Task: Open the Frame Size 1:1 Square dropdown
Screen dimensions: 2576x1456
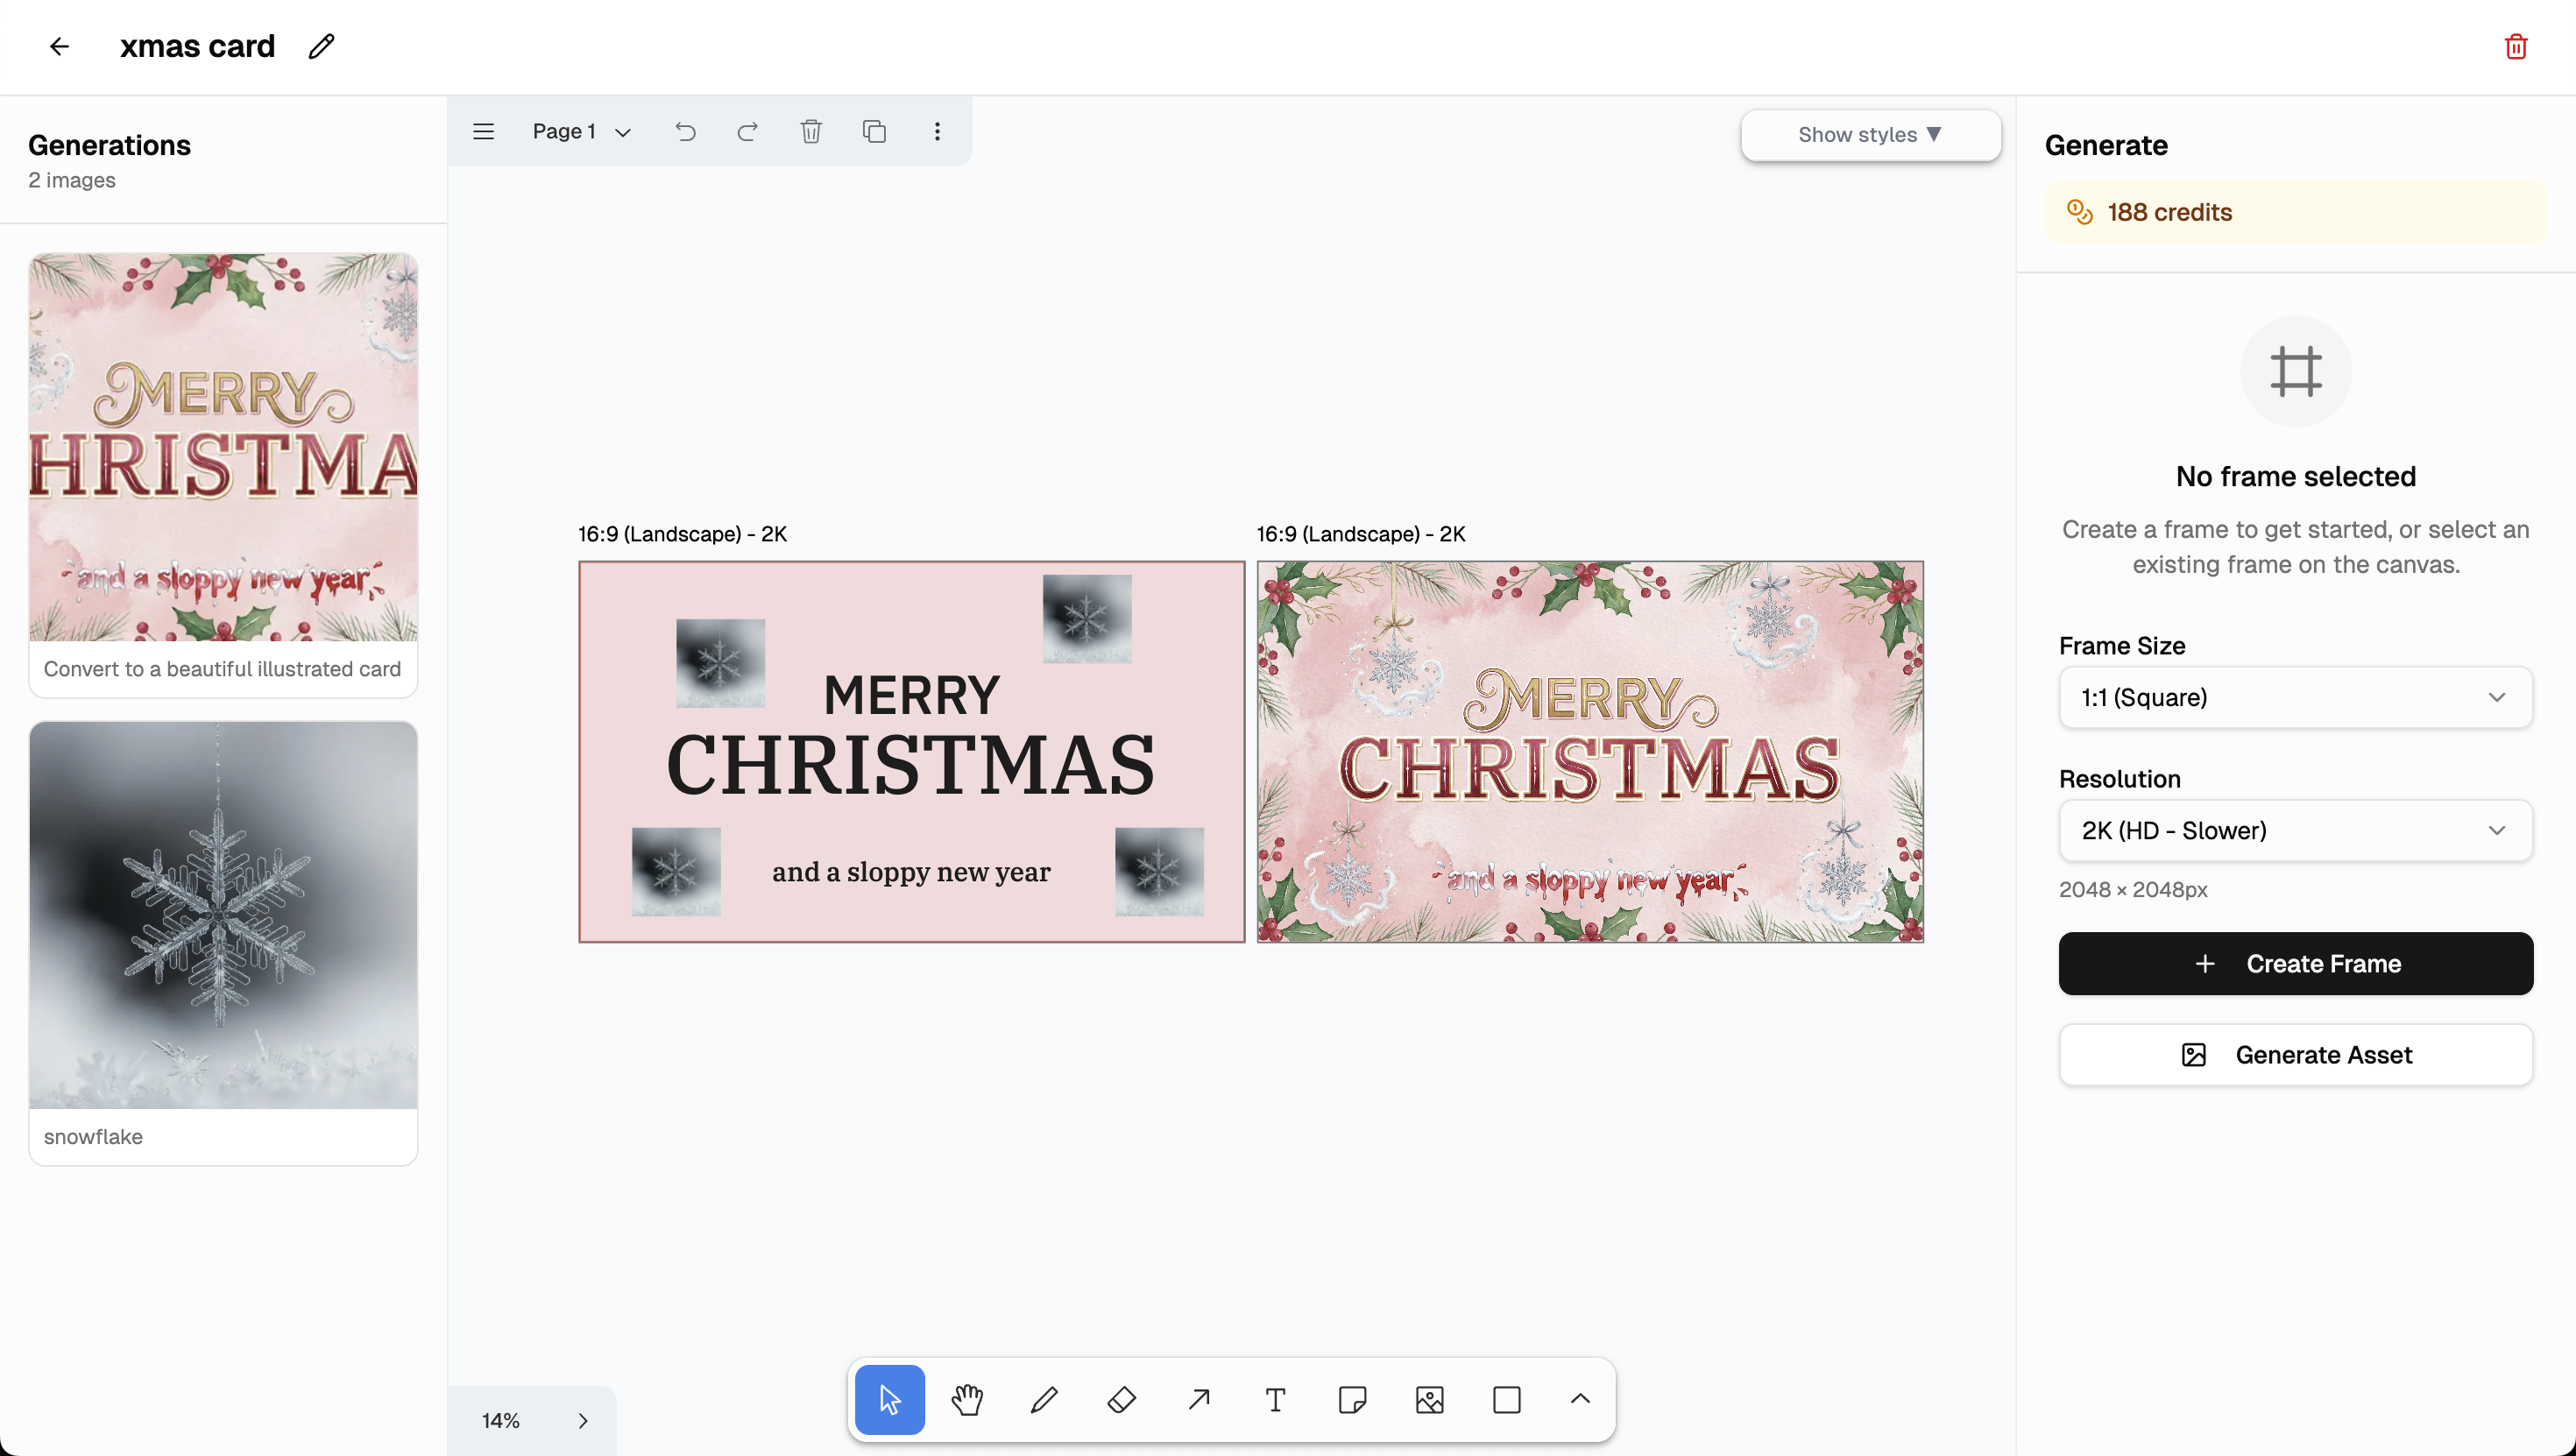Action: coord(2294,697)
